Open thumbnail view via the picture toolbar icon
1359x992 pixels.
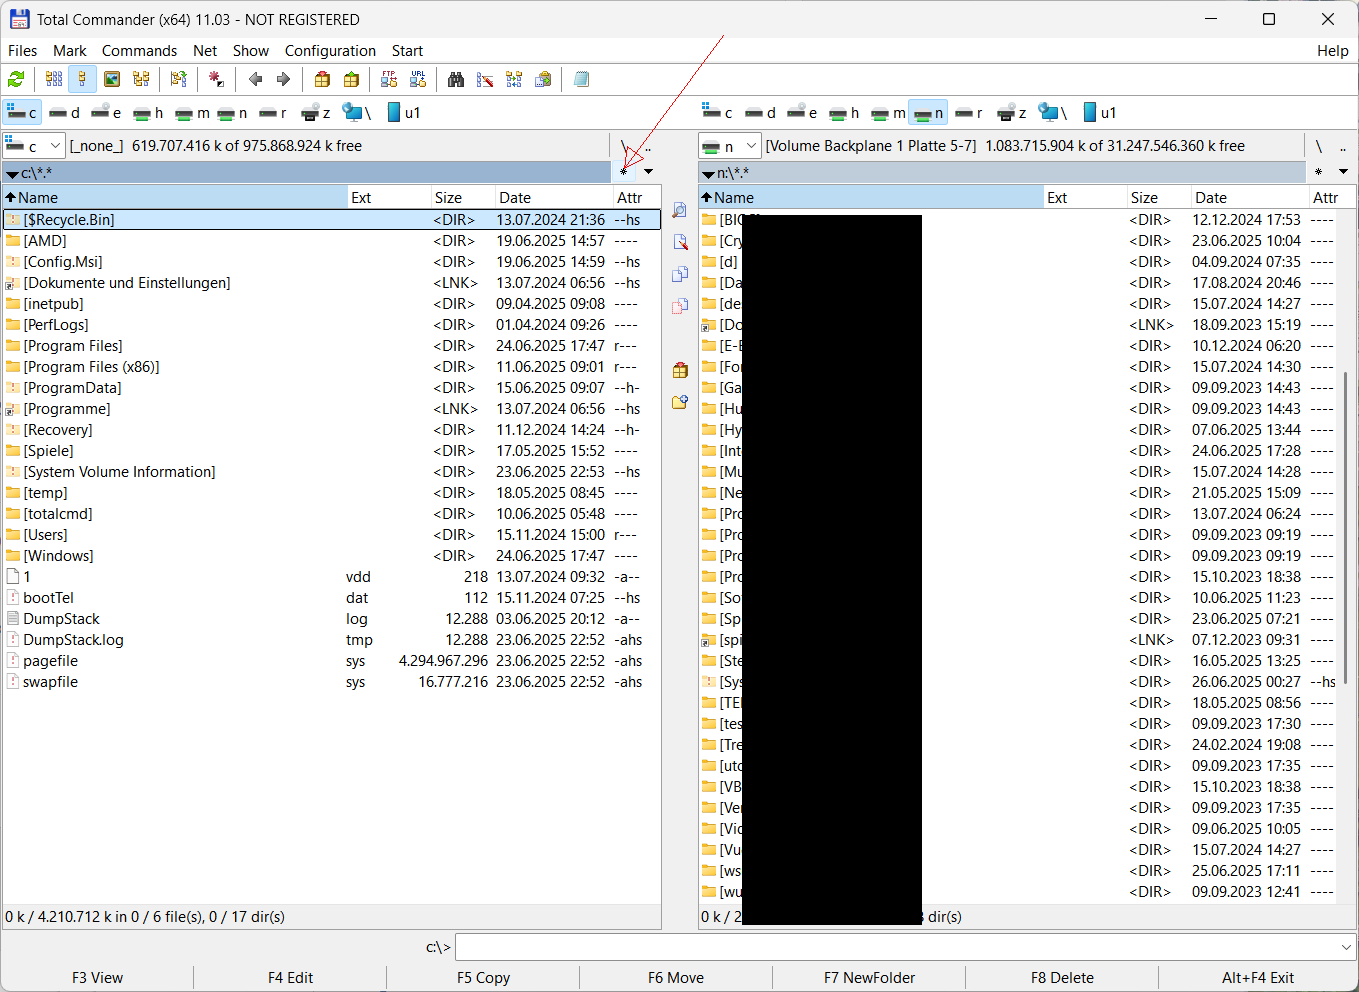(x=112, y=79)
